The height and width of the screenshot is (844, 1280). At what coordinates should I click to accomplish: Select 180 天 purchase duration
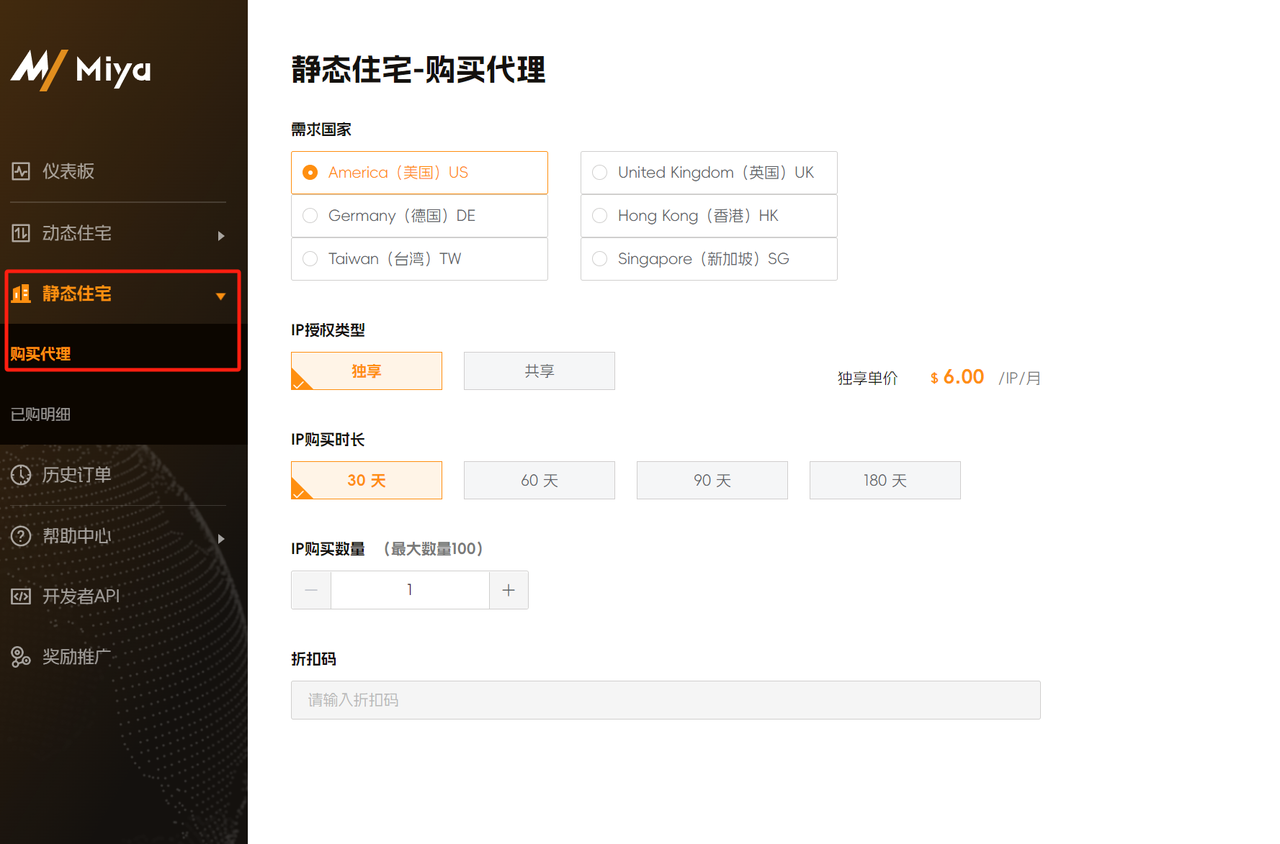point(885,480)
